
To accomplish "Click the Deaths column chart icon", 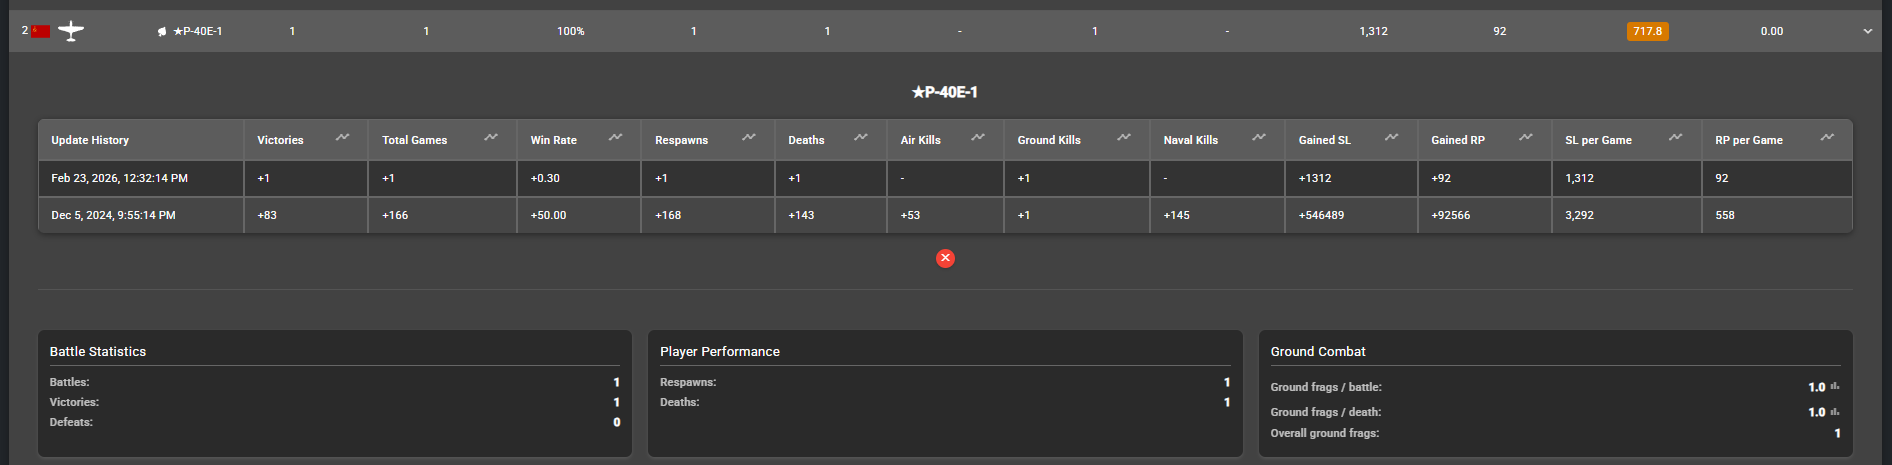I will tap(861, 137).
